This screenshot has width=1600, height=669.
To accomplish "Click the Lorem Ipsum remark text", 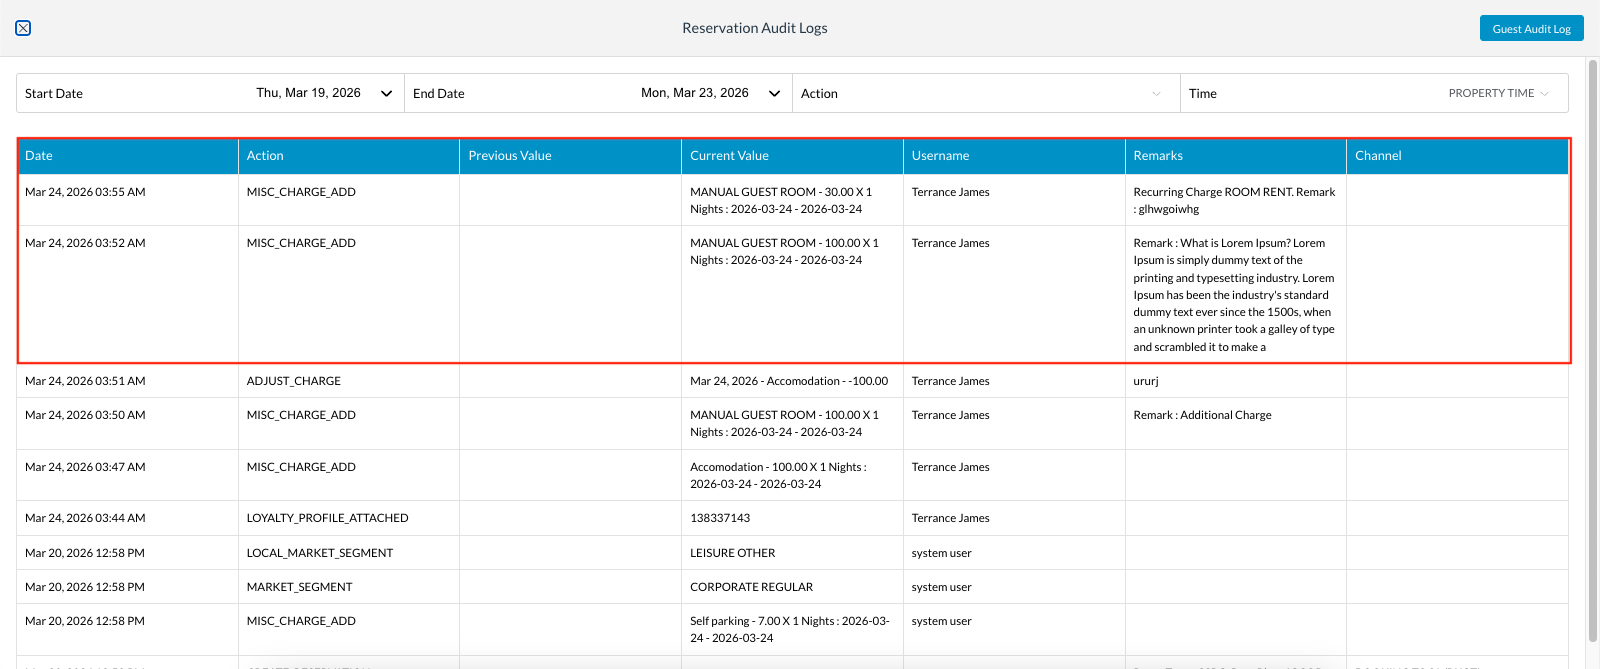I will click(1234, 295).
